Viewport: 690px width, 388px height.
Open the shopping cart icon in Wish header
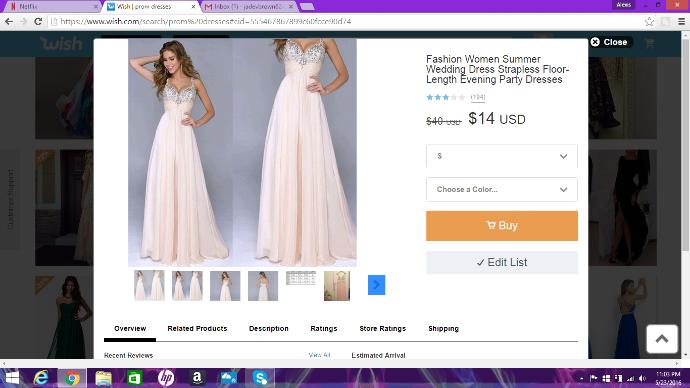(650, 43)
